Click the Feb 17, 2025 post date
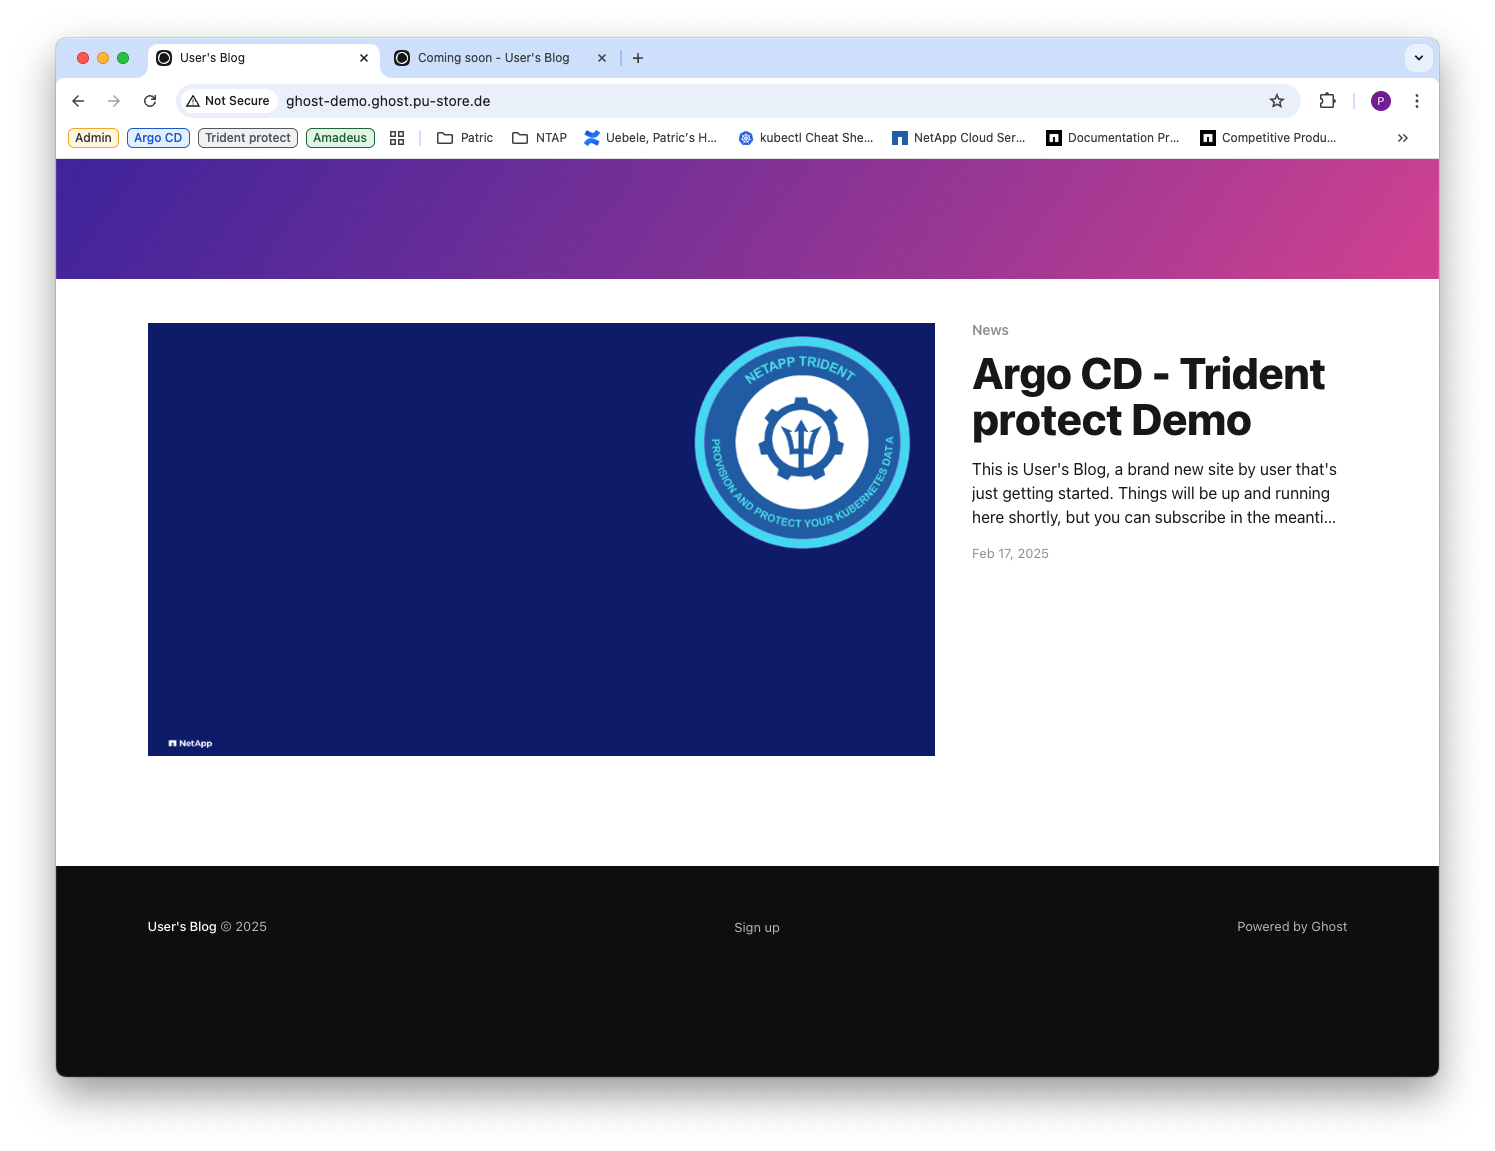 [x=1010, y=553]
